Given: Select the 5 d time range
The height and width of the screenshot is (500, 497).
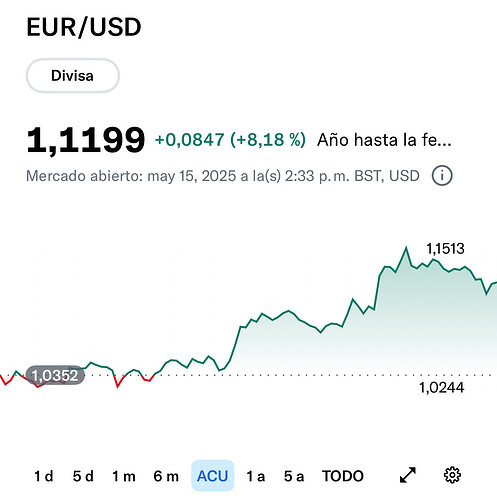Looking at the screenshot, I should click(83, 476).
